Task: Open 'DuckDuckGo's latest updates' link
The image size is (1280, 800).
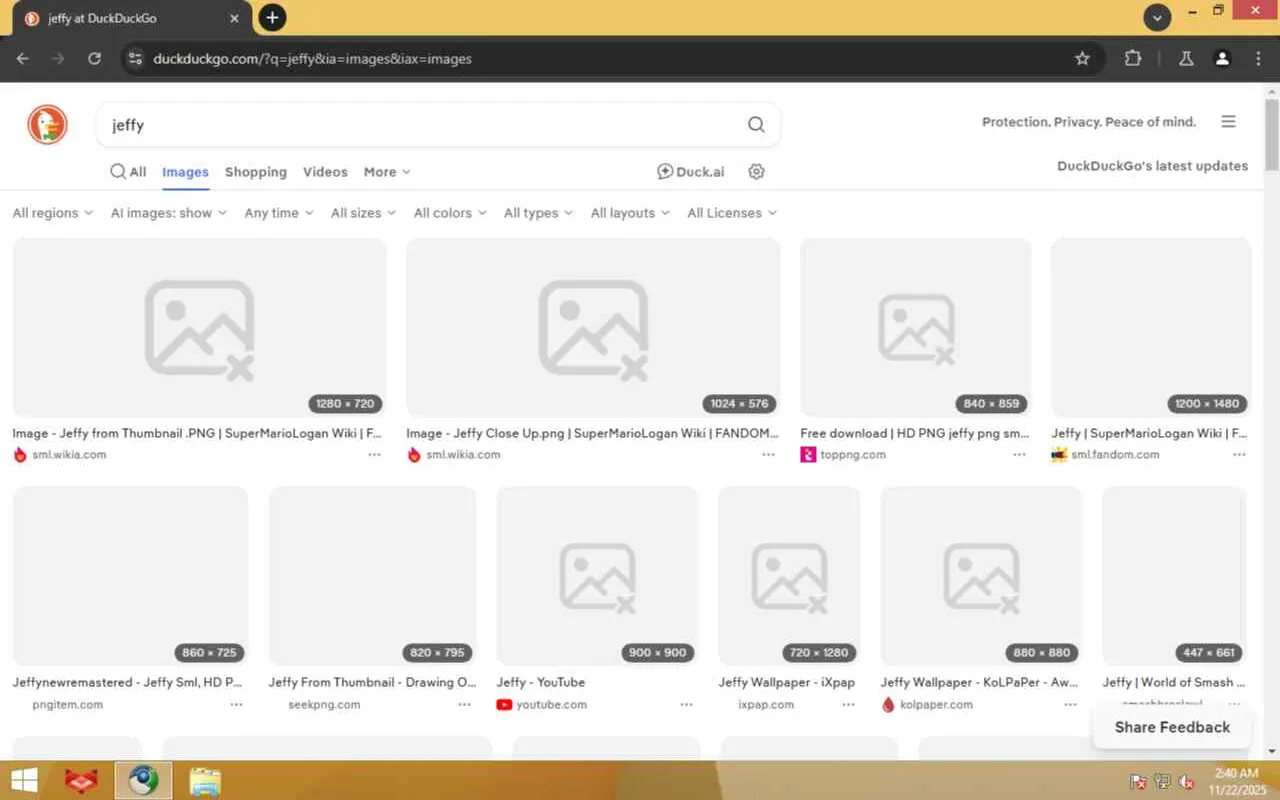Action: pyautogui.click(x=1152, y=166)
